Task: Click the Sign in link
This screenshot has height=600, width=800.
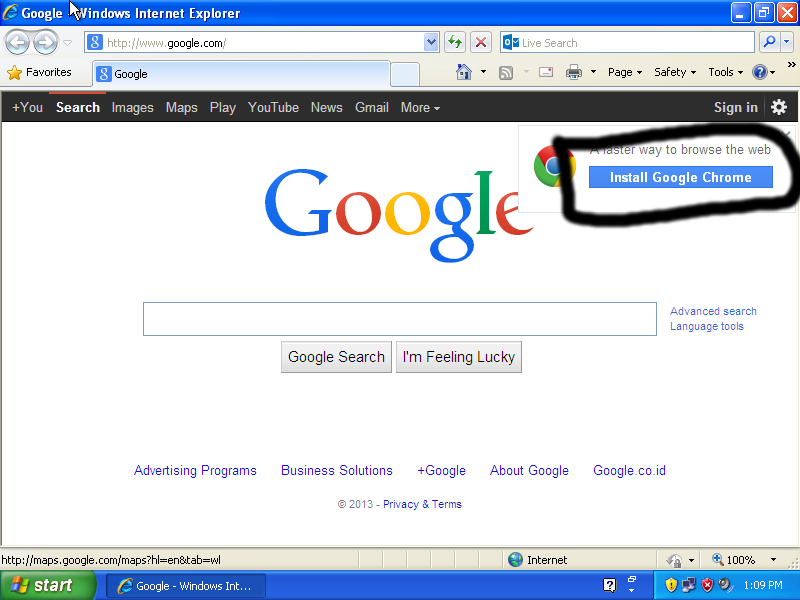Action: 735,107
